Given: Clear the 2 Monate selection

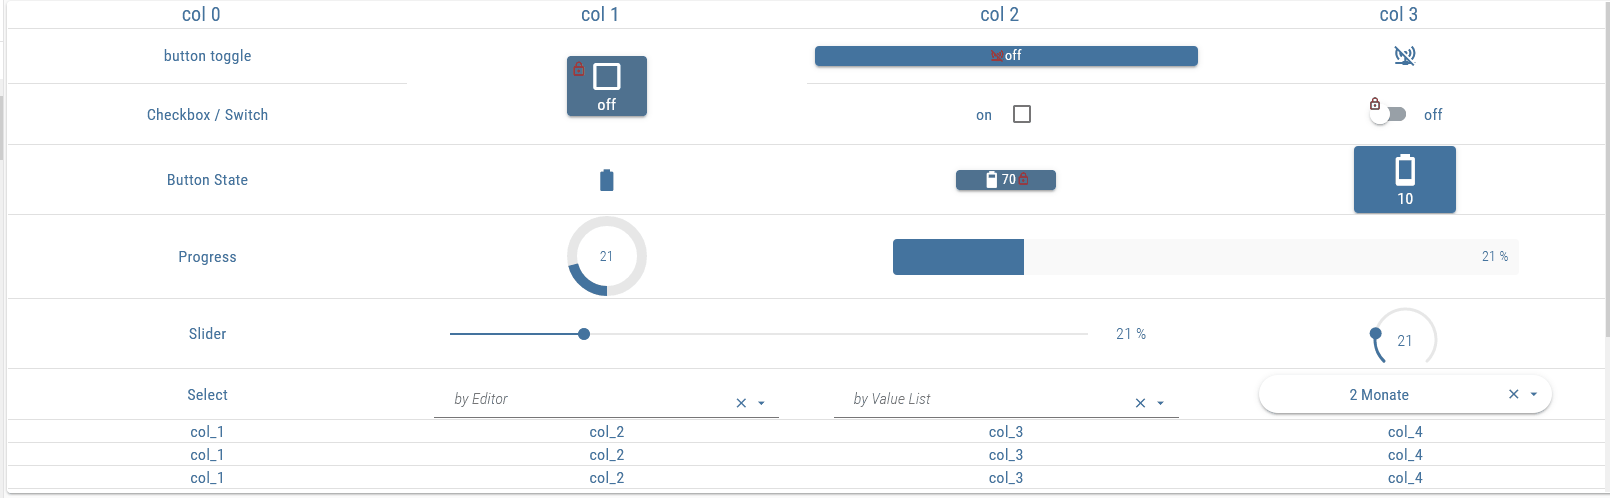Looking at the screenshot, I should 1514,395.
